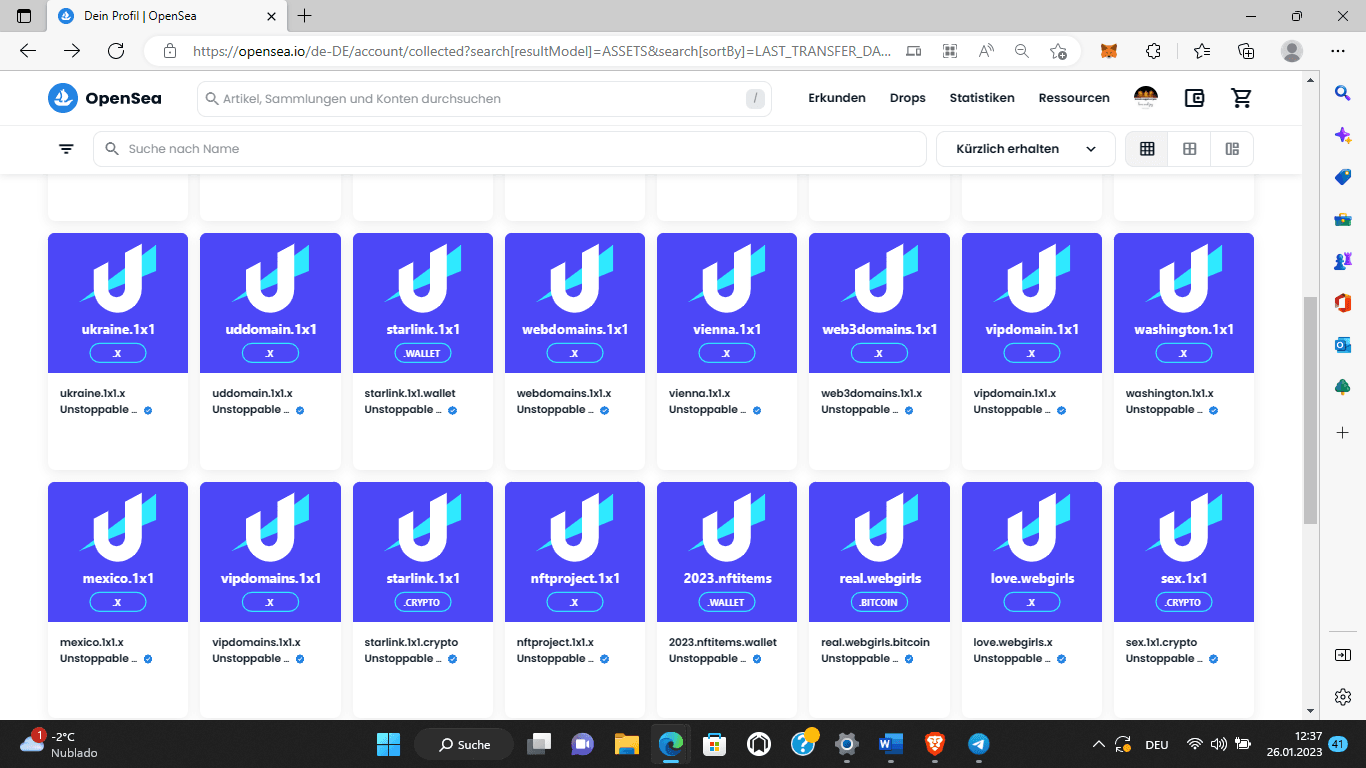The width and height of the screenshot is (1366, 768).
Task: Click the Suche nach Name field
Action: pyautogui.click(x=510, y=149)
